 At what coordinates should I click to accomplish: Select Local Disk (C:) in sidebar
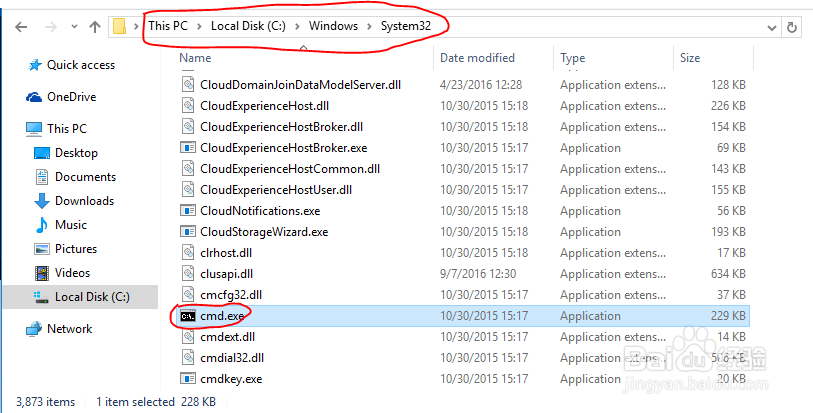(92, 297)
